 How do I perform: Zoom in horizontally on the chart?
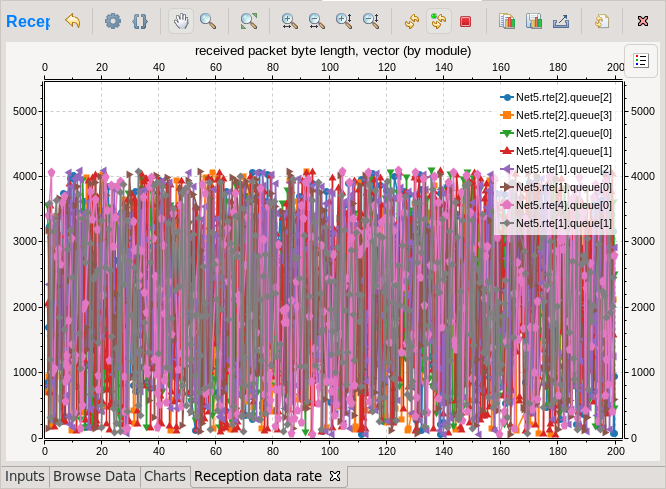pos(289,21)
